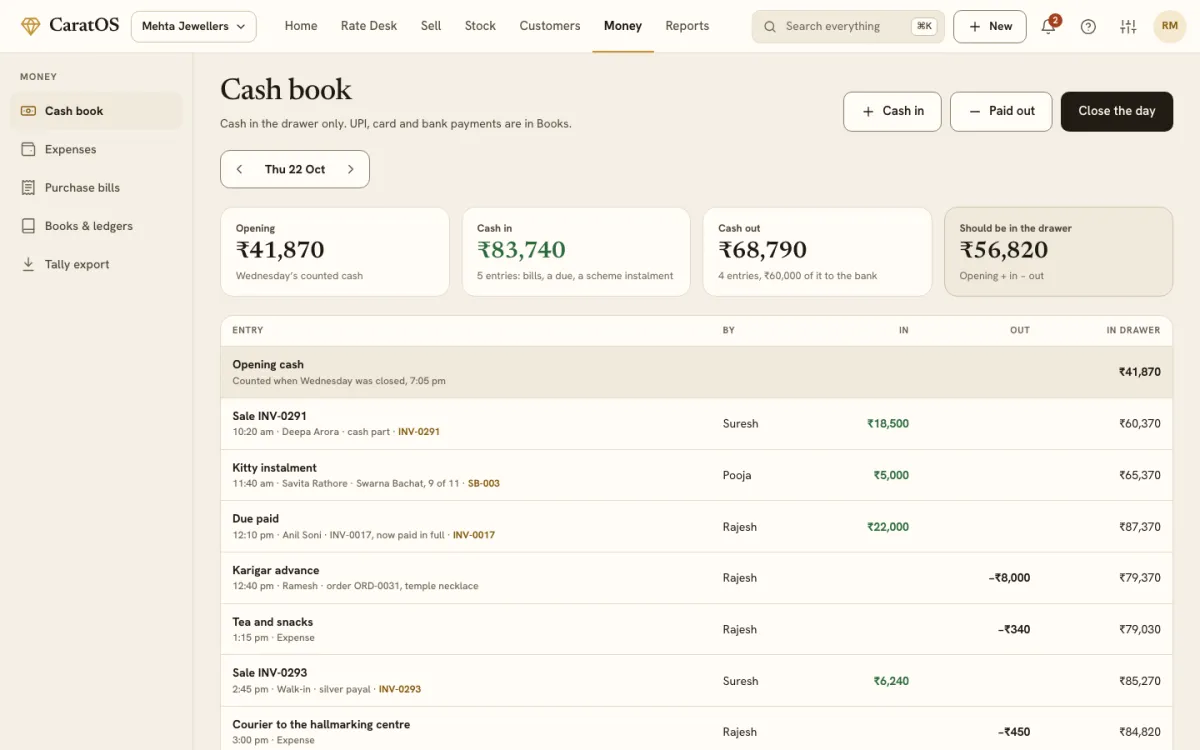Click the search magnifier icon
Screen dimensions: 1200x750
(x=770, y=27)
